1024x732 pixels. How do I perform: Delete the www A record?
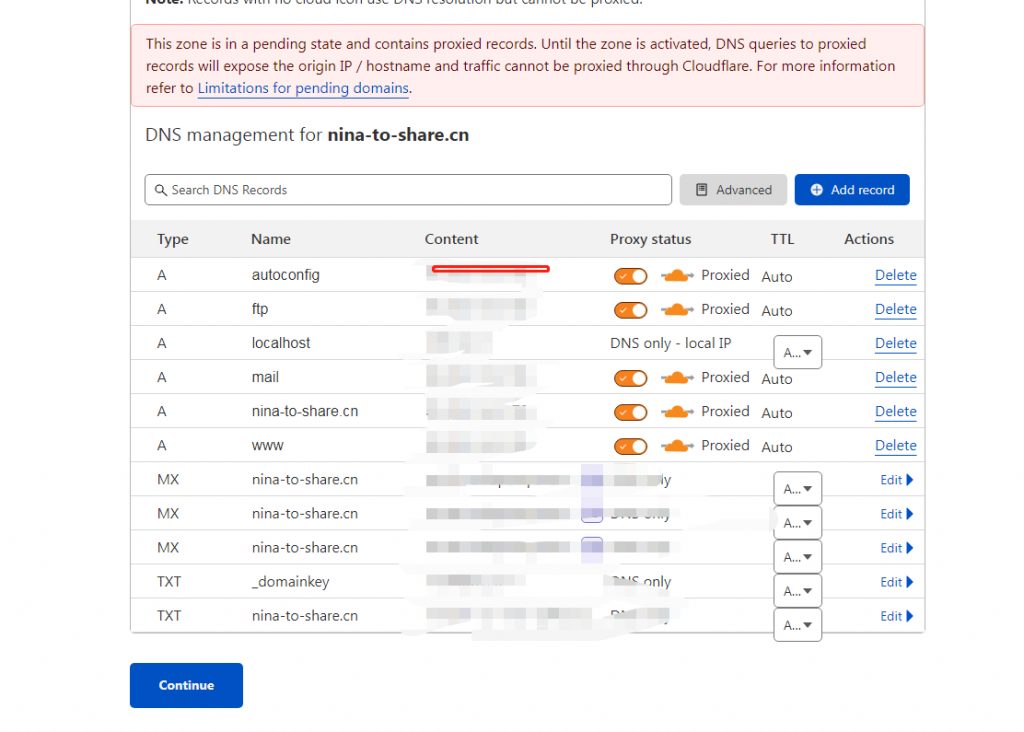[895, 445]
